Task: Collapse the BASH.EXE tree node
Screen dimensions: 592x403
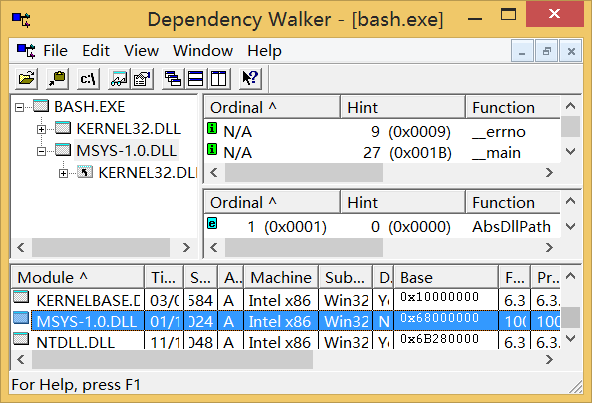Action: coord(19,108)
